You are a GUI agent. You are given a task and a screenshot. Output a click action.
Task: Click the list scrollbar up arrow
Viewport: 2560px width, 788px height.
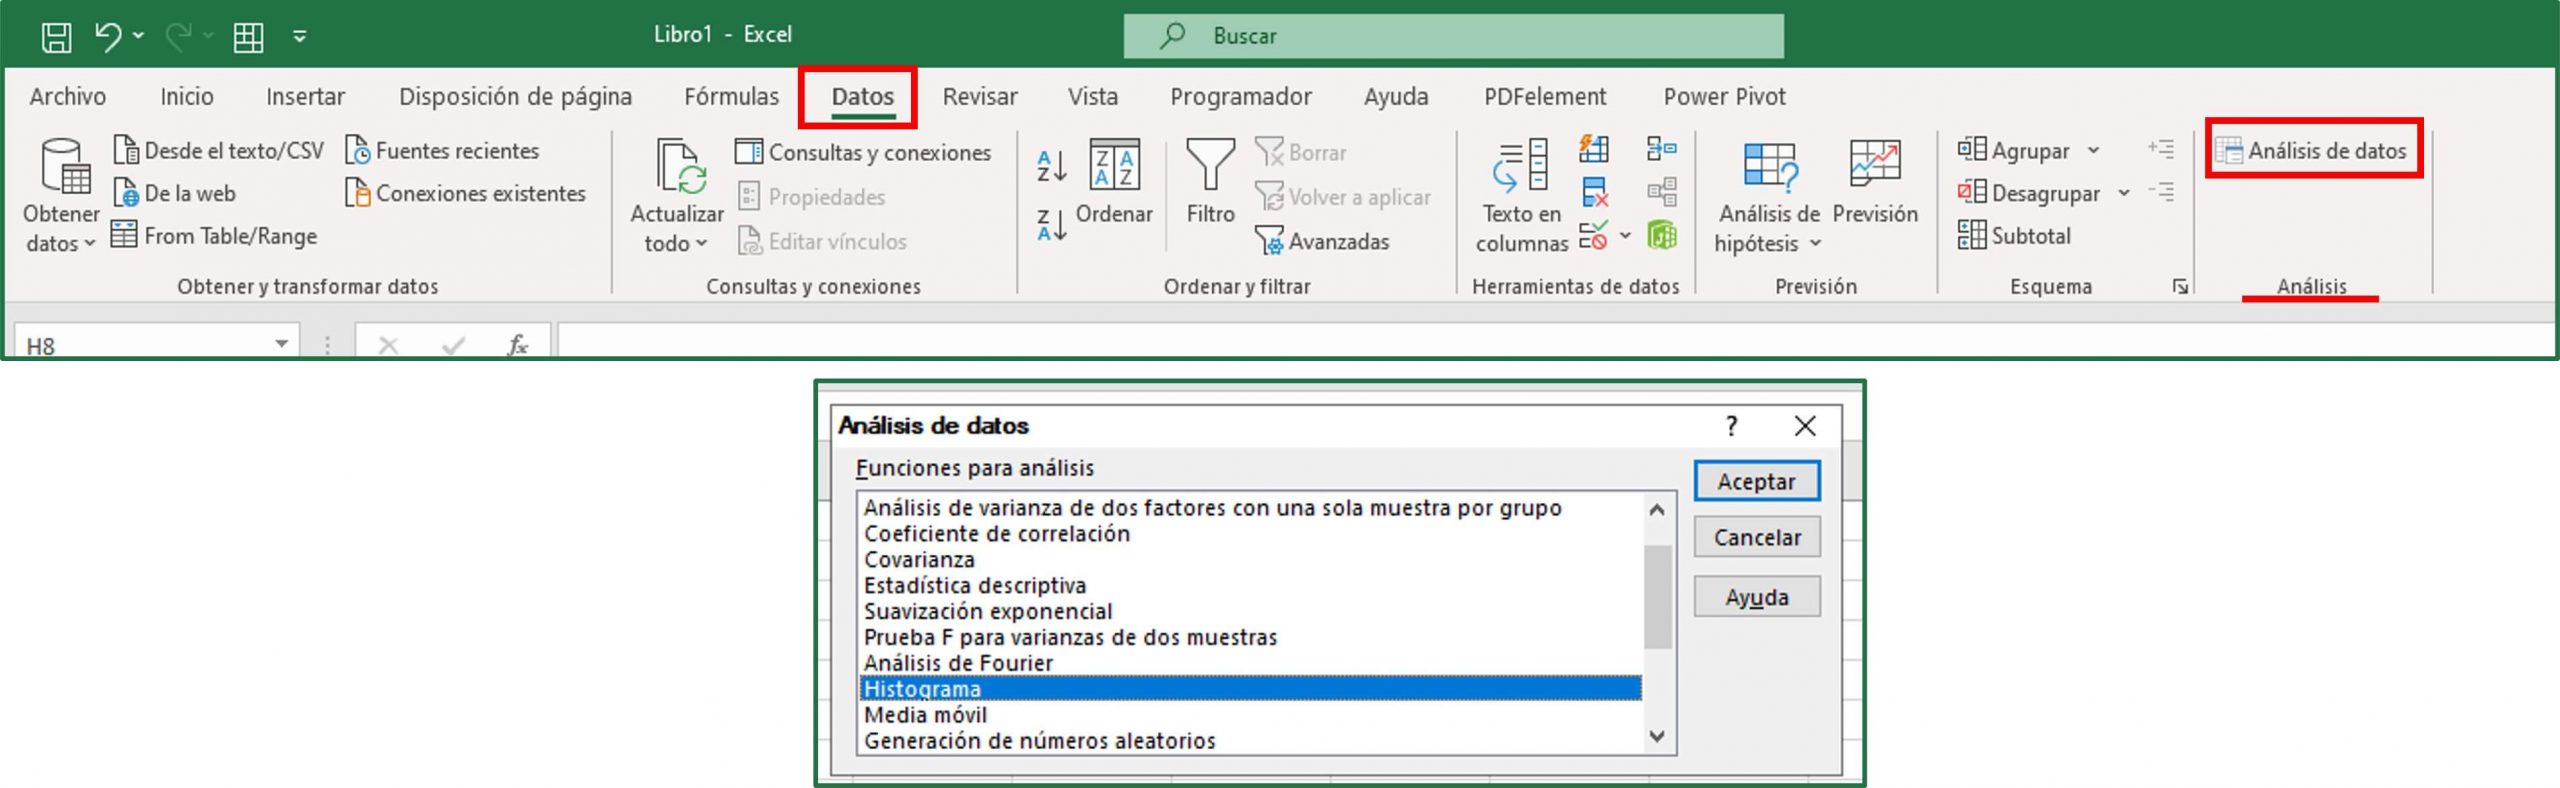1657,510
